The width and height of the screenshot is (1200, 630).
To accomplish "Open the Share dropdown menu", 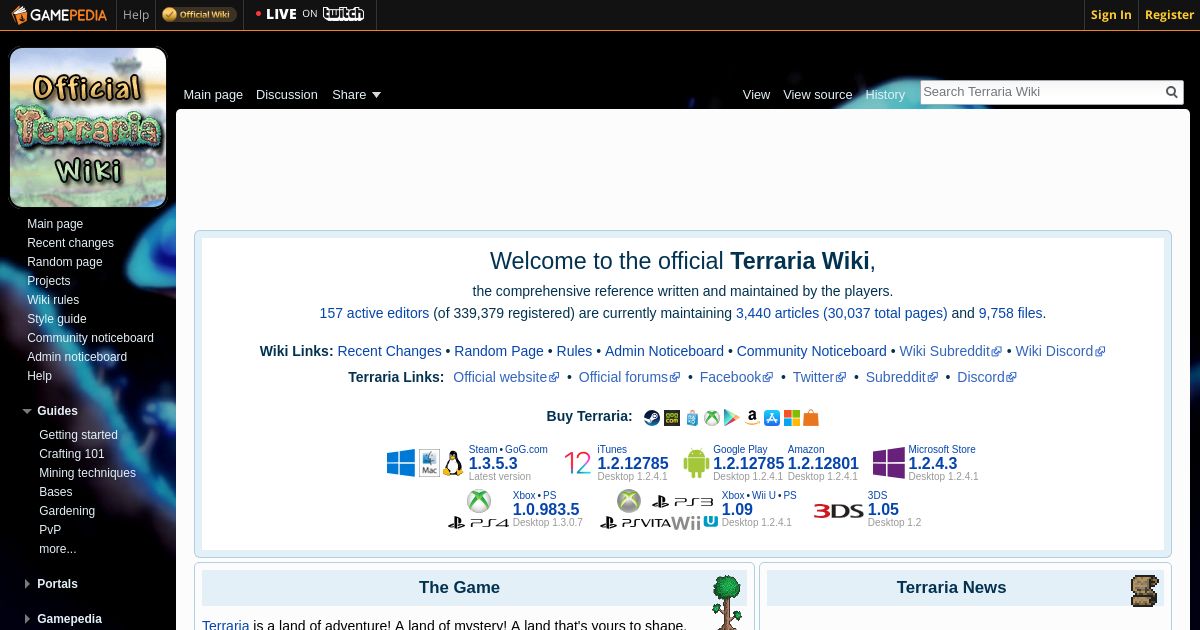I will pyautogui.click(x=357, y=94).
